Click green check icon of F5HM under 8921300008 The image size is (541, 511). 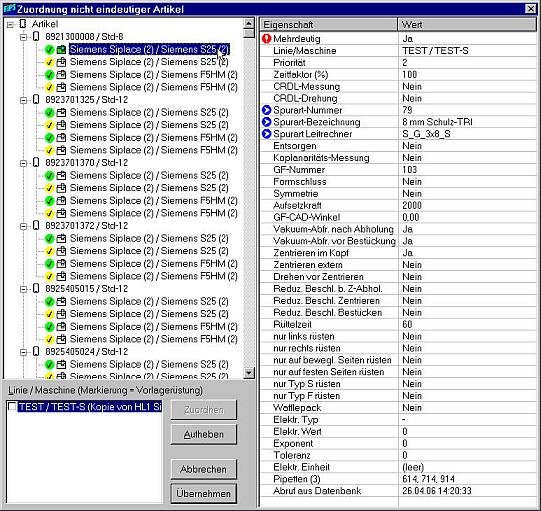(x=50, y=75)
